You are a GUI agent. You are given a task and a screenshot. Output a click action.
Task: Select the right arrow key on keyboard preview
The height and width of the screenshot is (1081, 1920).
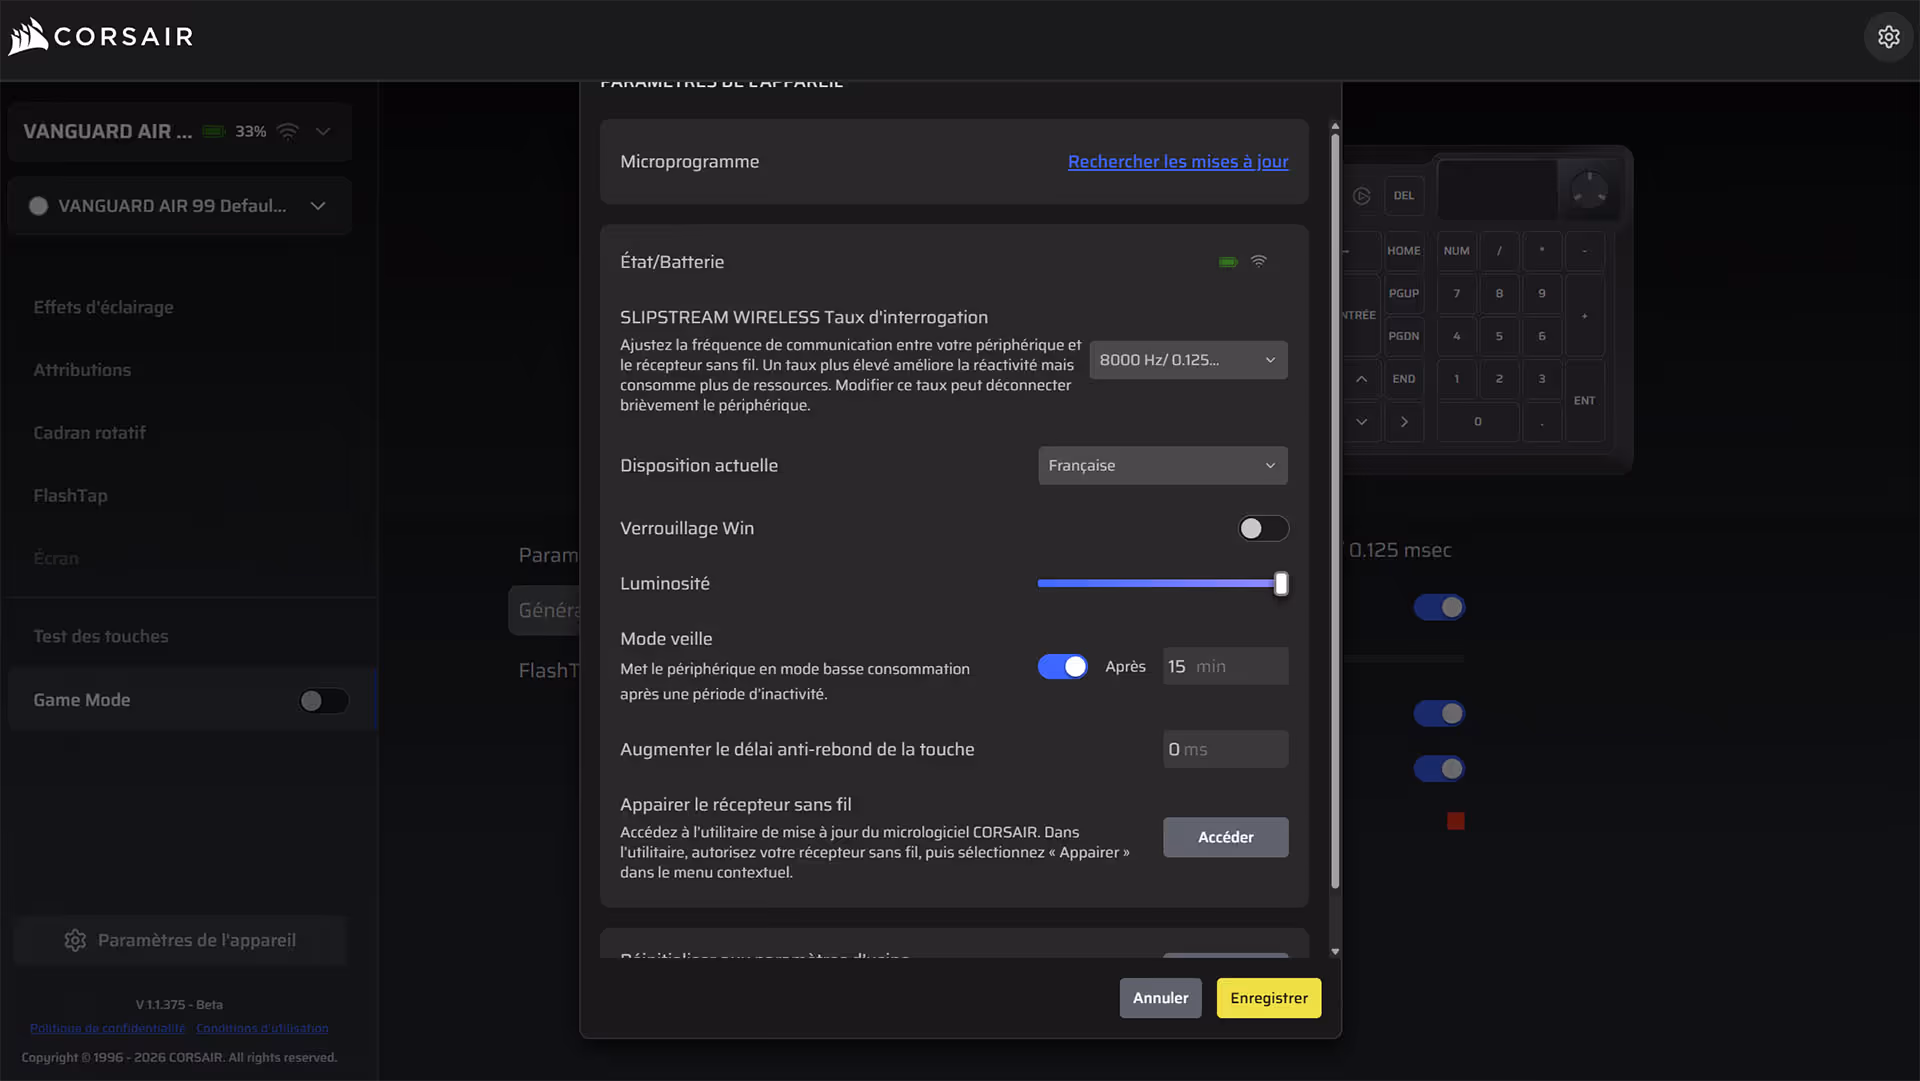click(x=1404, y=422)
